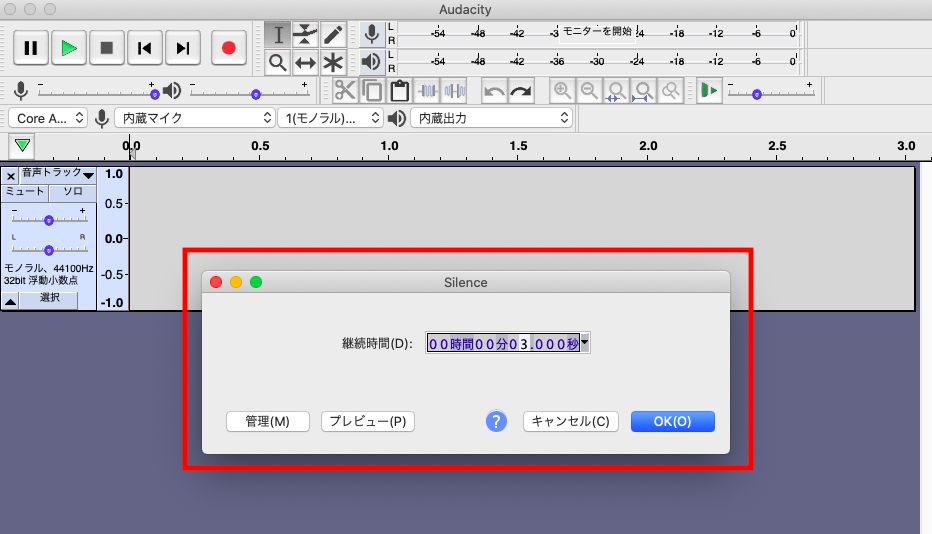Select the Zoom magnifier tool
Viewport: 932px width, 534px height.
tap(278, 62)
